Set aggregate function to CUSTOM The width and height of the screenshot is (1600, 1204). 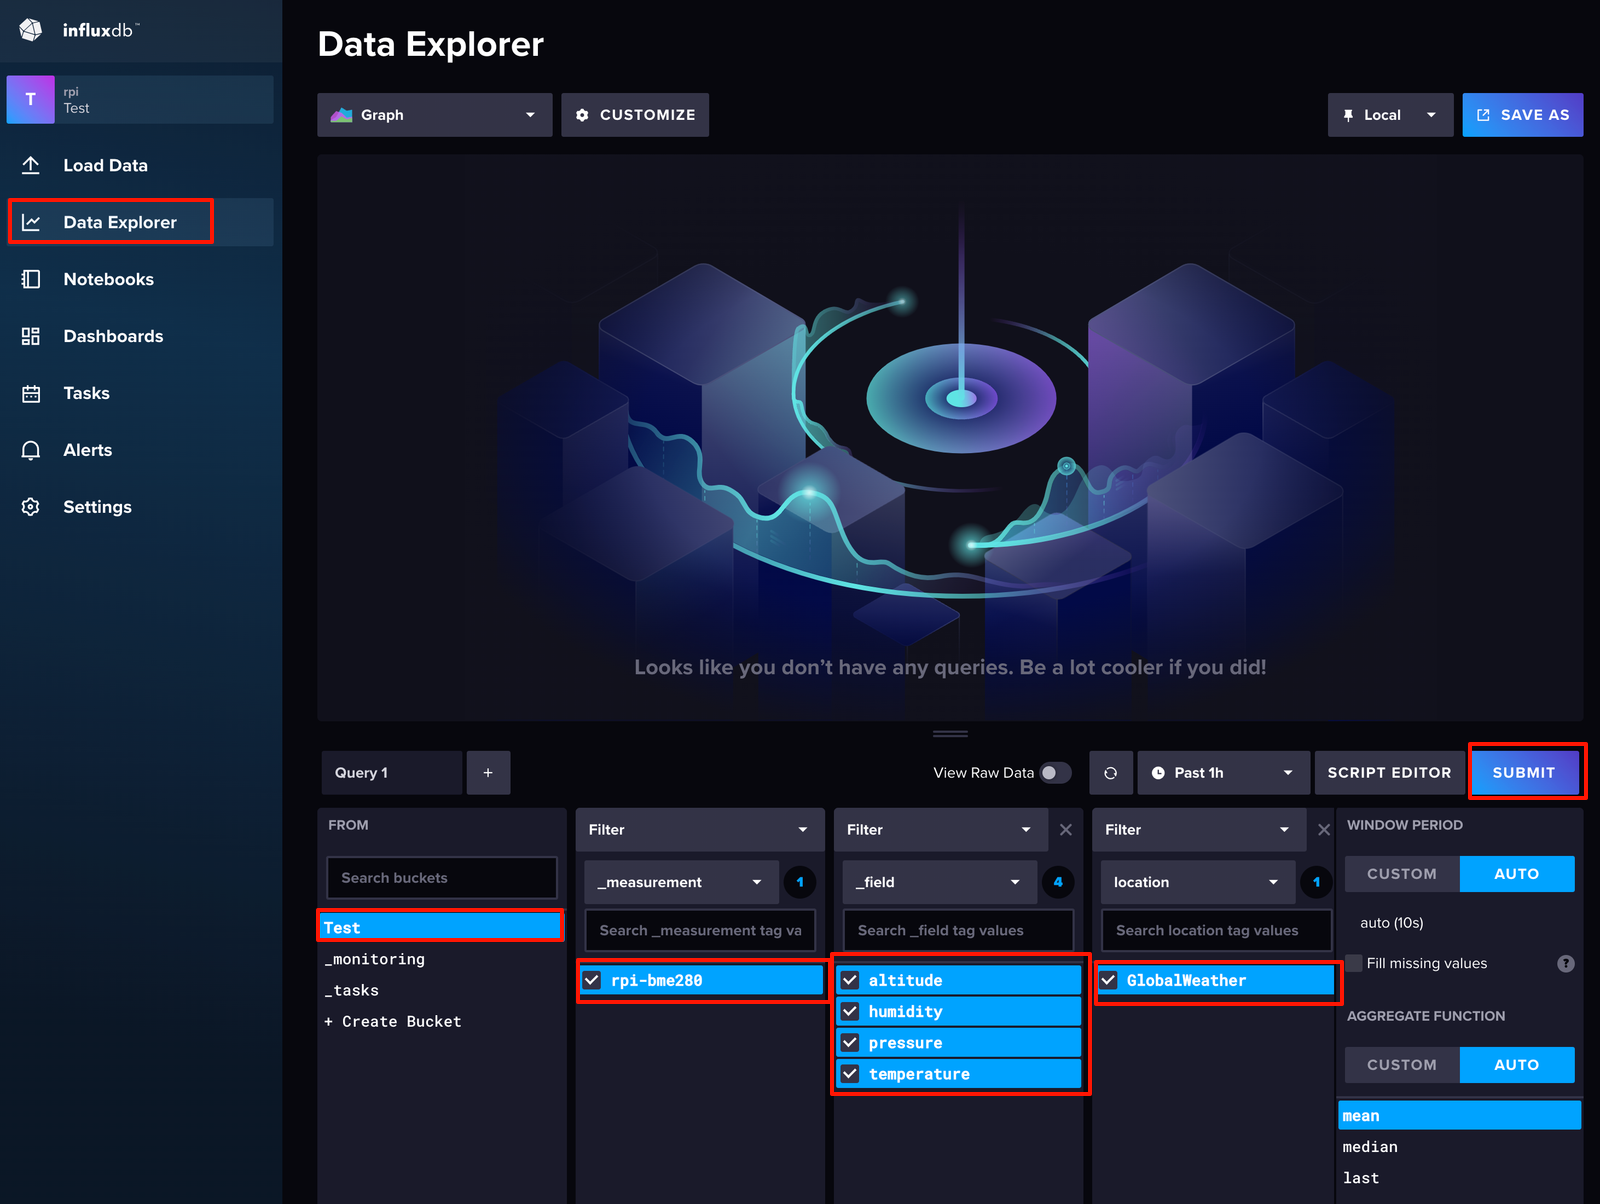(x=1402, y=1065)
